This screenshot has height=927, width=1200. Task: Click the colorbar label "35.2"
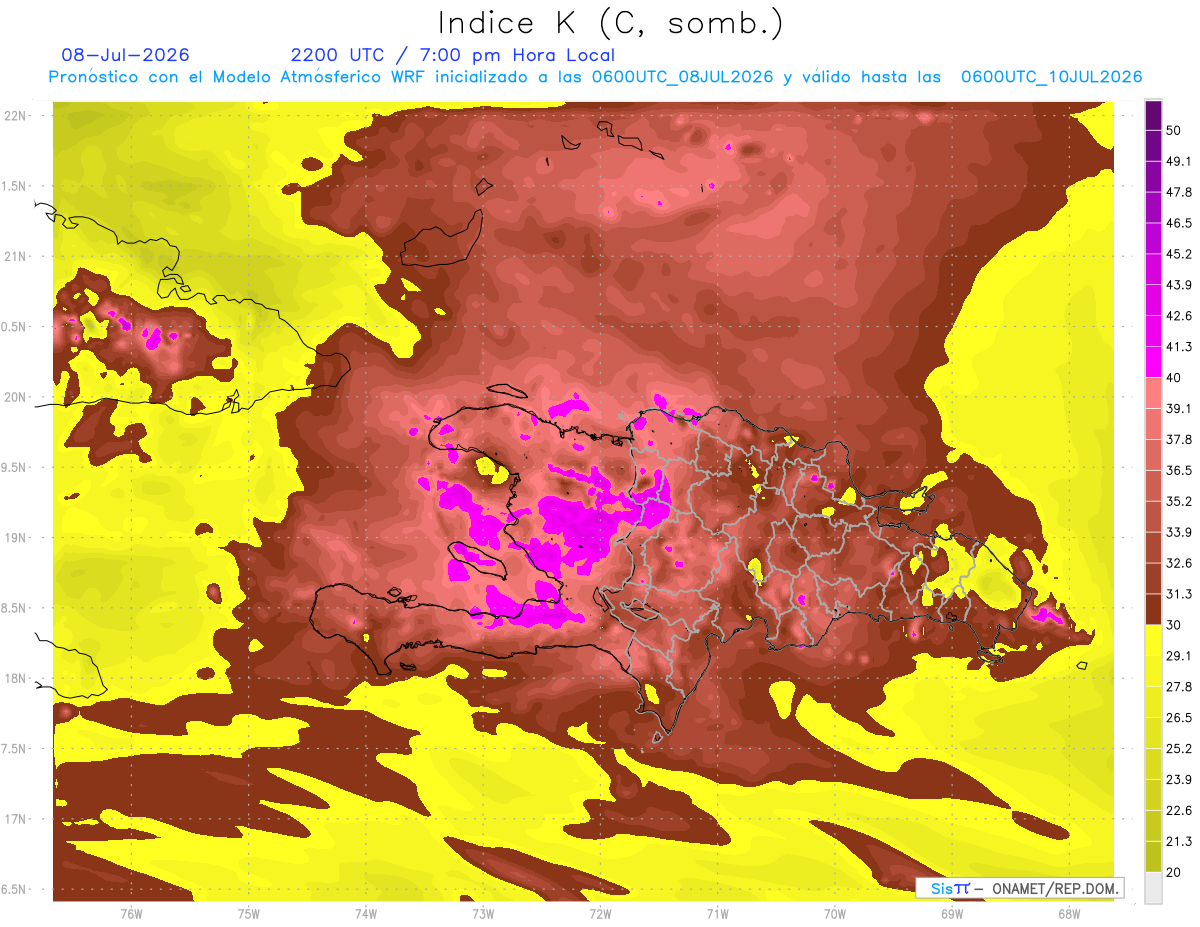coord(1178,501)
